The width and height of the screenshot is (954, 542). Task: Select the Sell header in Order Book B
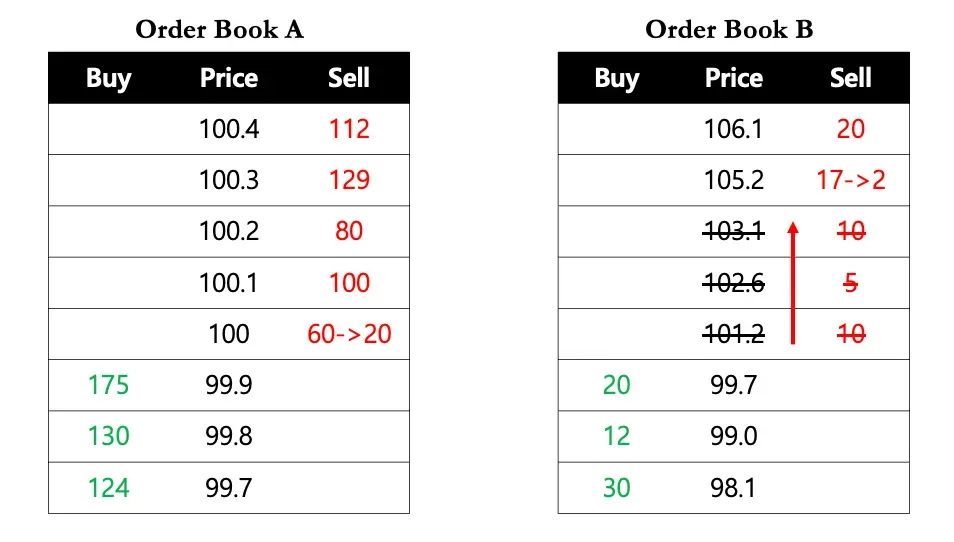point(850,79)
